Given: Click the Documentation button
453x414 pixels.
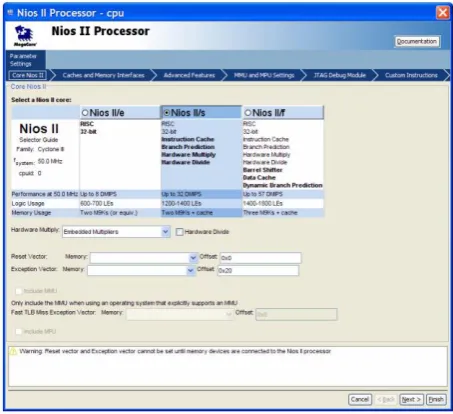Looking at the screenshot, I should tap(417, 42).
